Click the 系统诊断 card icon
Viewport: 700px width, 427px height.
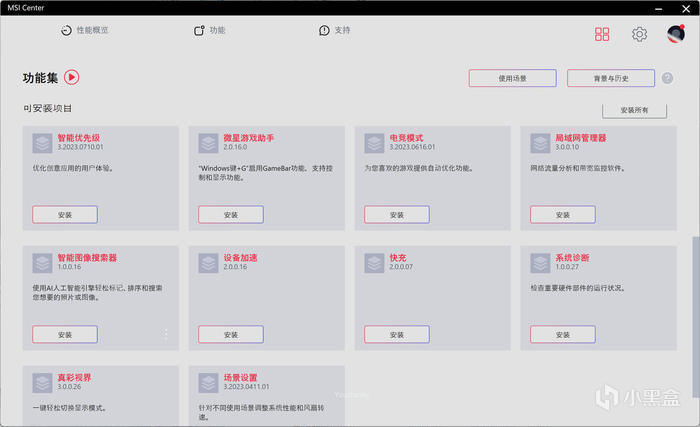click(x=541, y=263)
